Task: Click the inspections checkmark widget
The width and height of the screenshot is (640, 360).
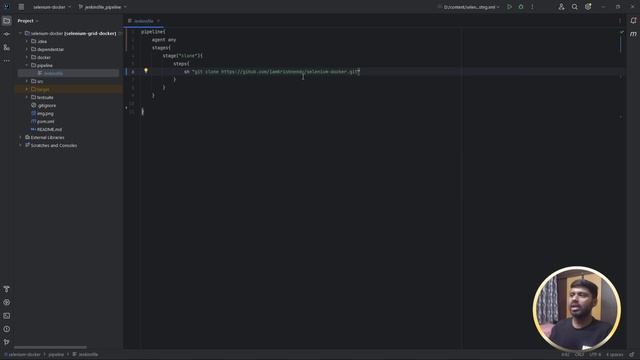Action: 622,32
